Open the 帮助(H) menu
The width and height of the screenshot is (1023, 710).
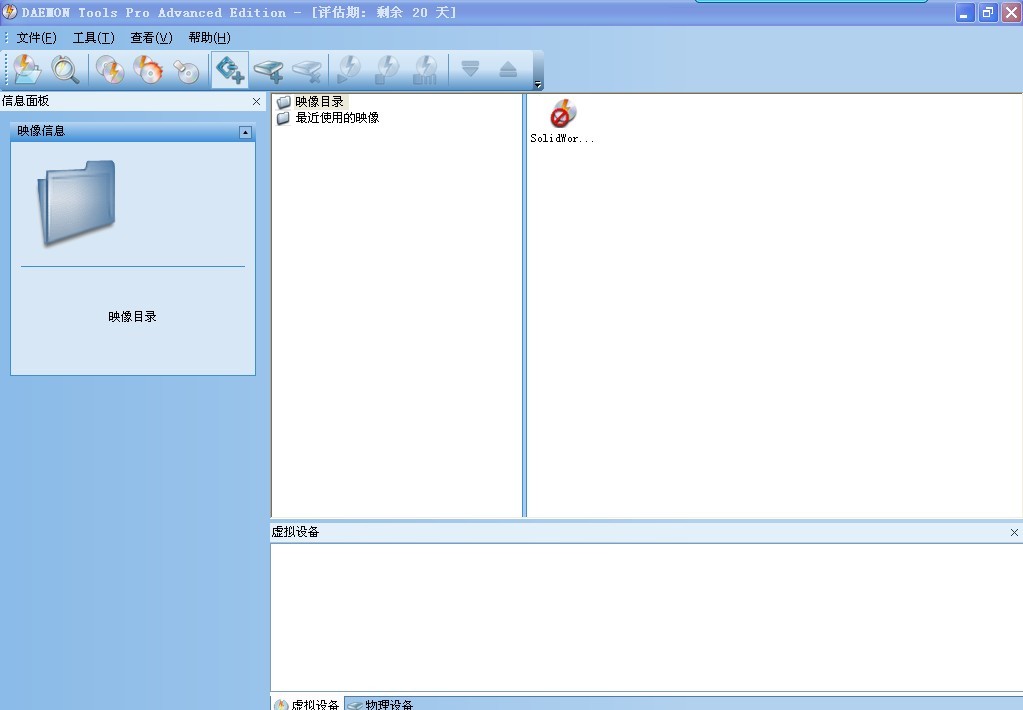click(209, 38)
